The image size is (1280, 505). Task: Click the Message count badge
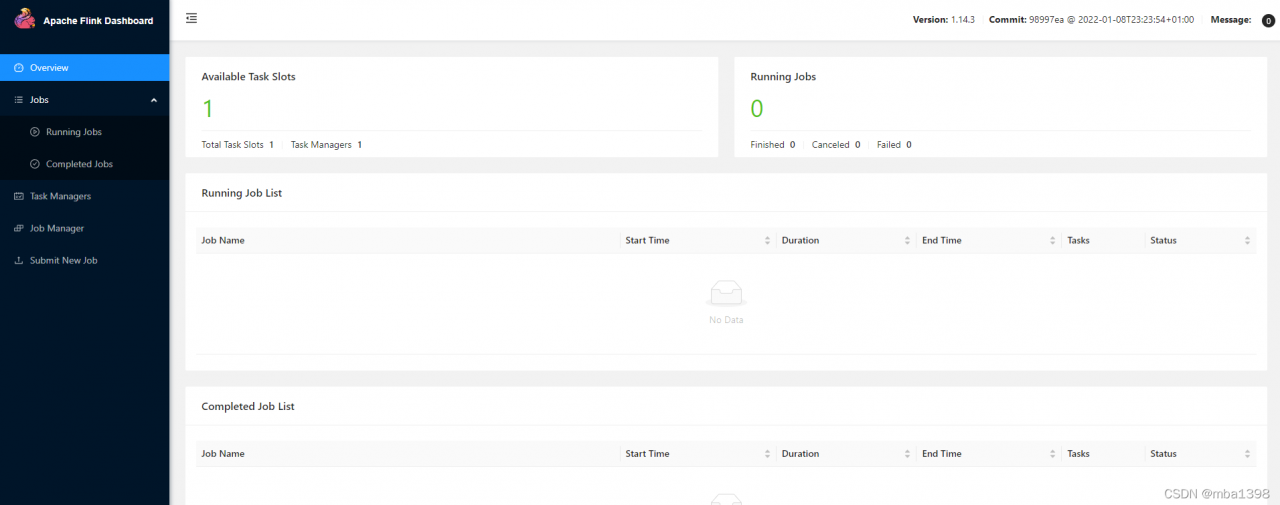pyautogui.click(x=1268, y=20)
